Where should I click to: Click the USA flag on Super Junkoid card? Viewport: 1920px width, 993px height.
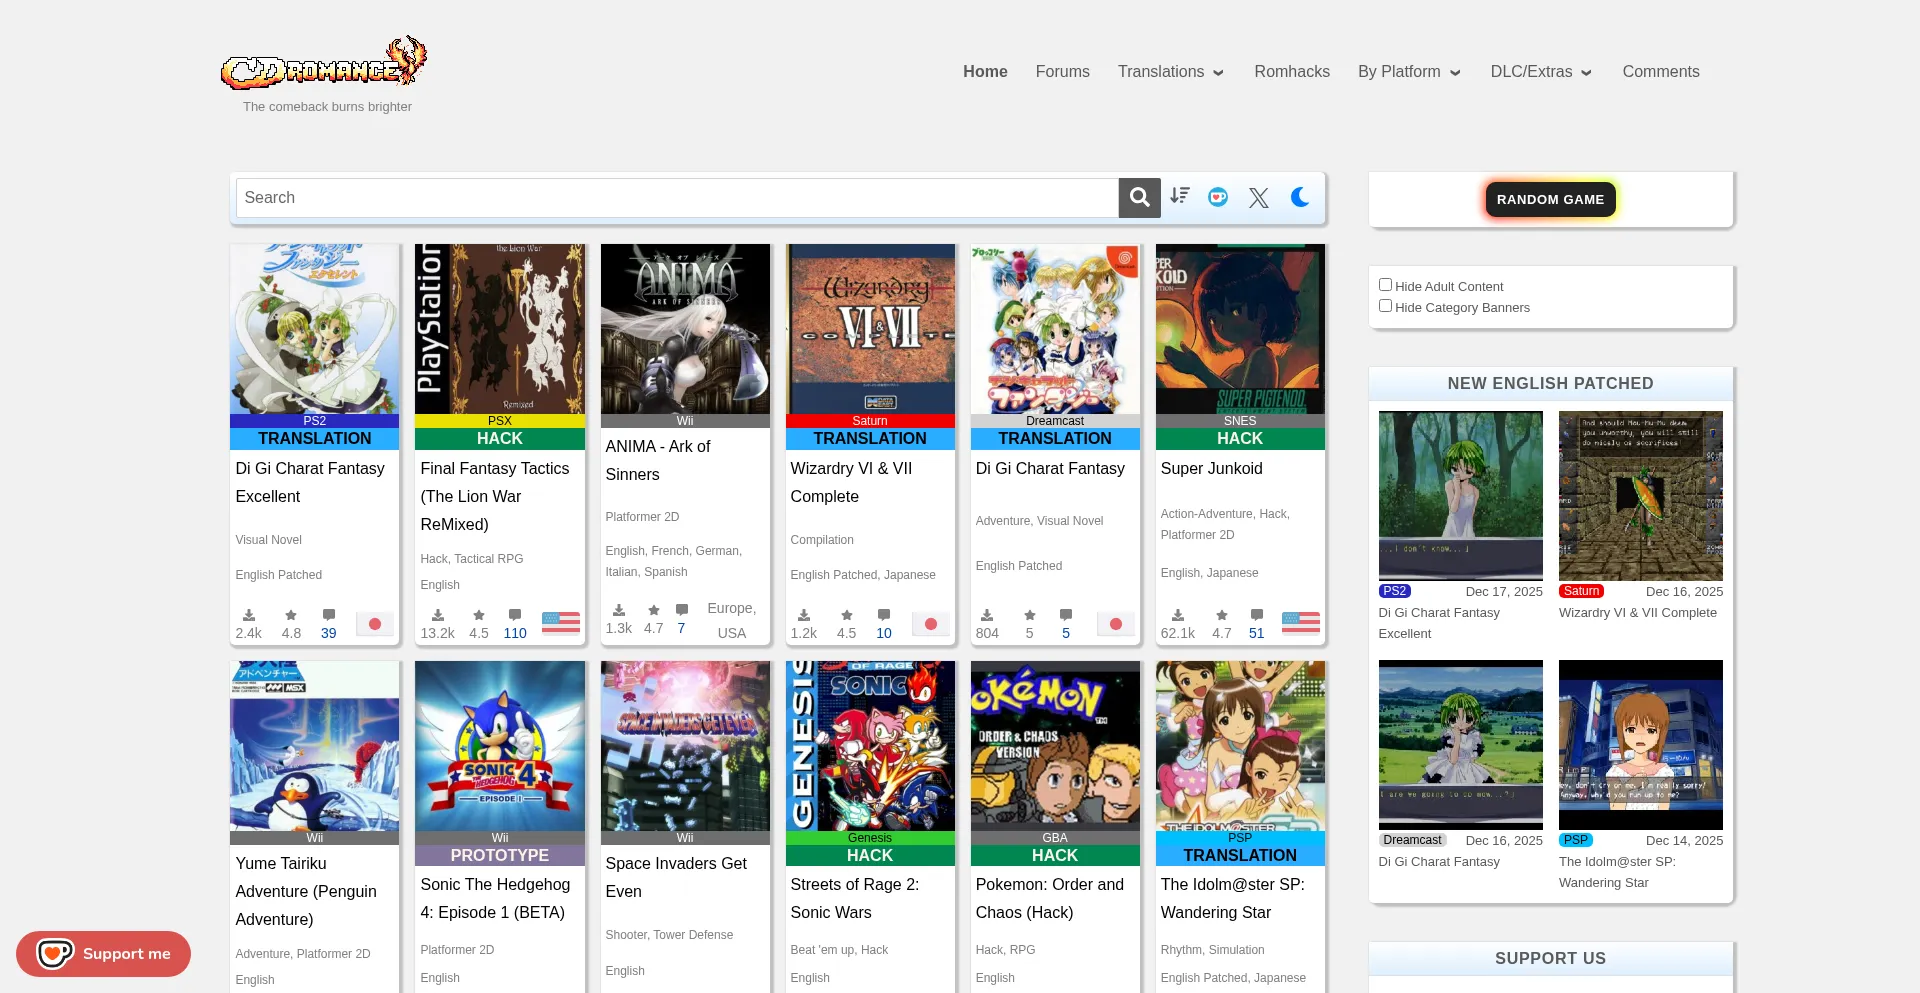point(1300,623)
